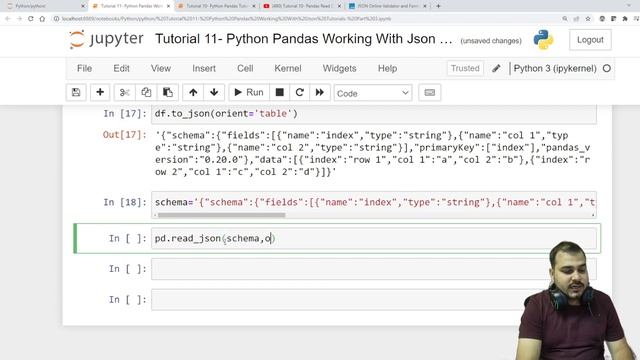Cut selected cells with the scissors icon
Viewport: 640px width, 360px height.
(124, 93)
